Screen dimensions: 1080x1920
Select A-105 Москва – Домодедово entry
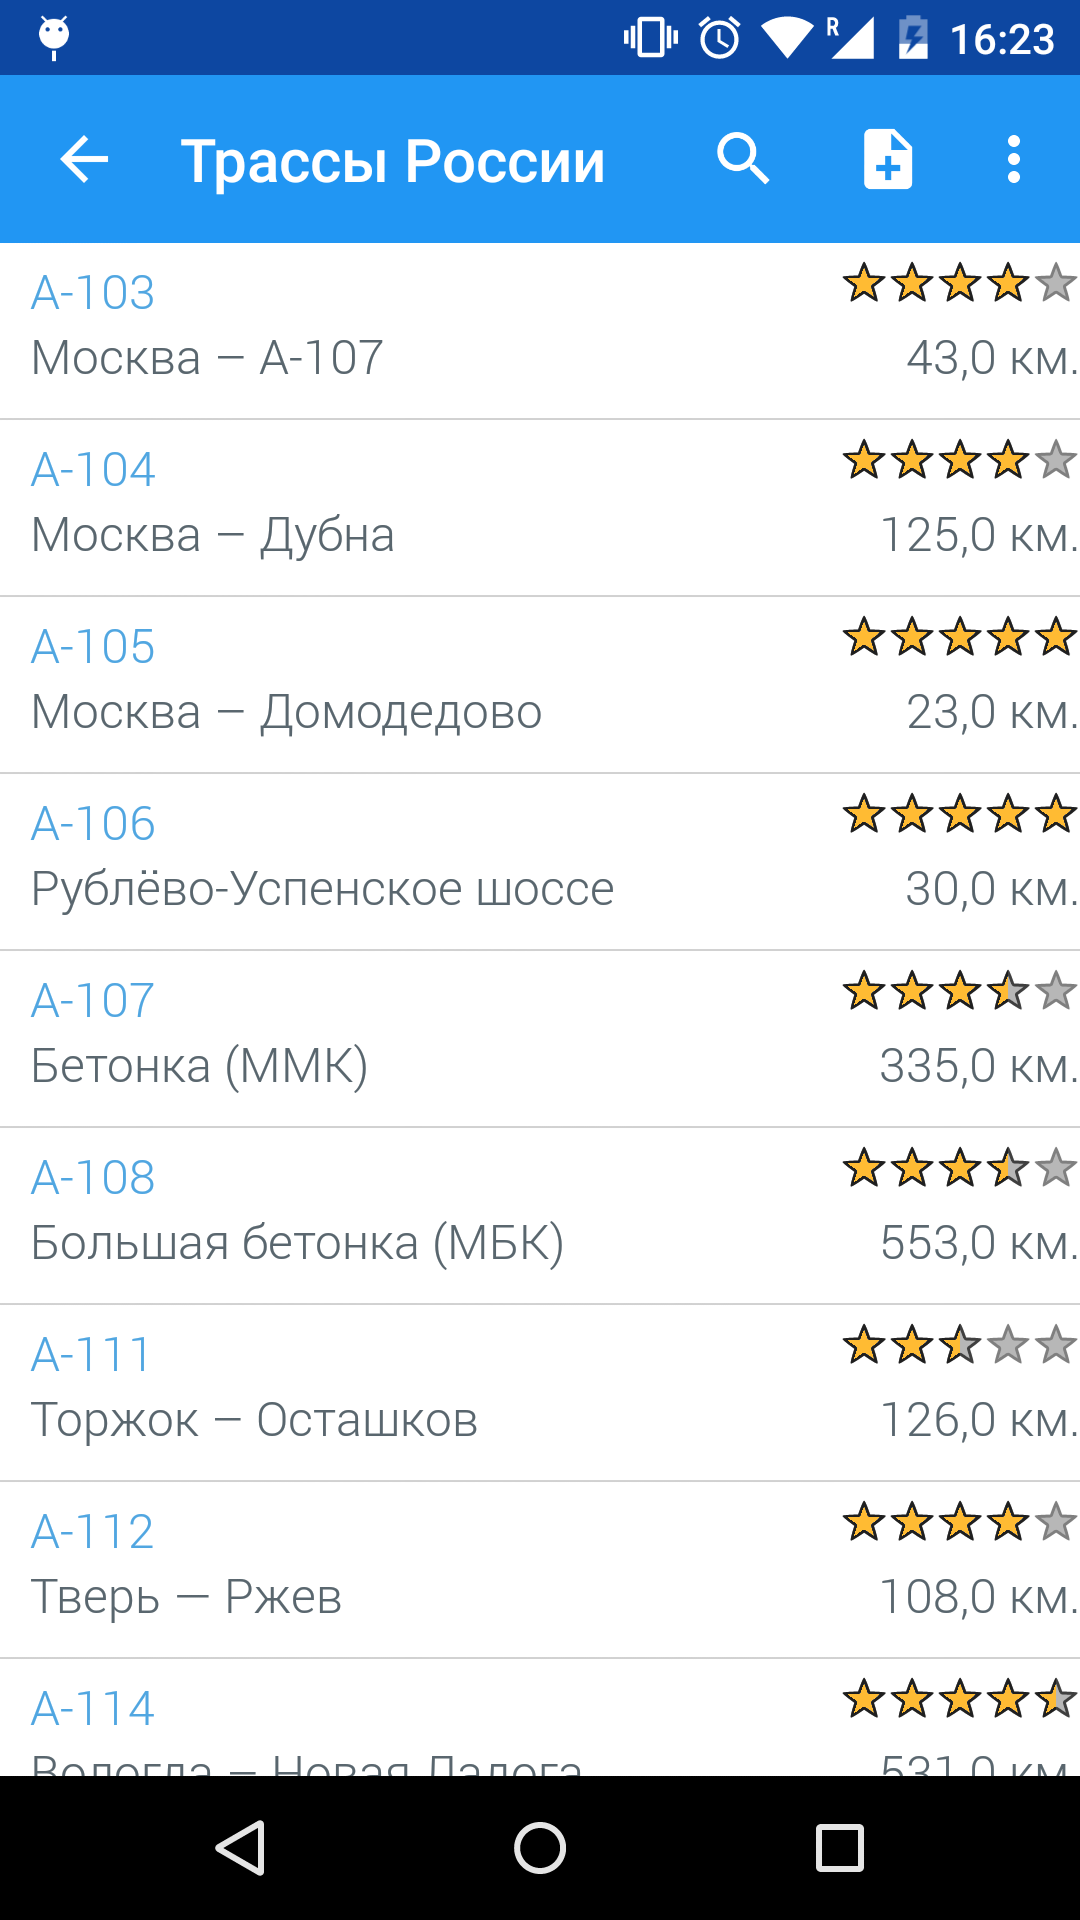540,685
